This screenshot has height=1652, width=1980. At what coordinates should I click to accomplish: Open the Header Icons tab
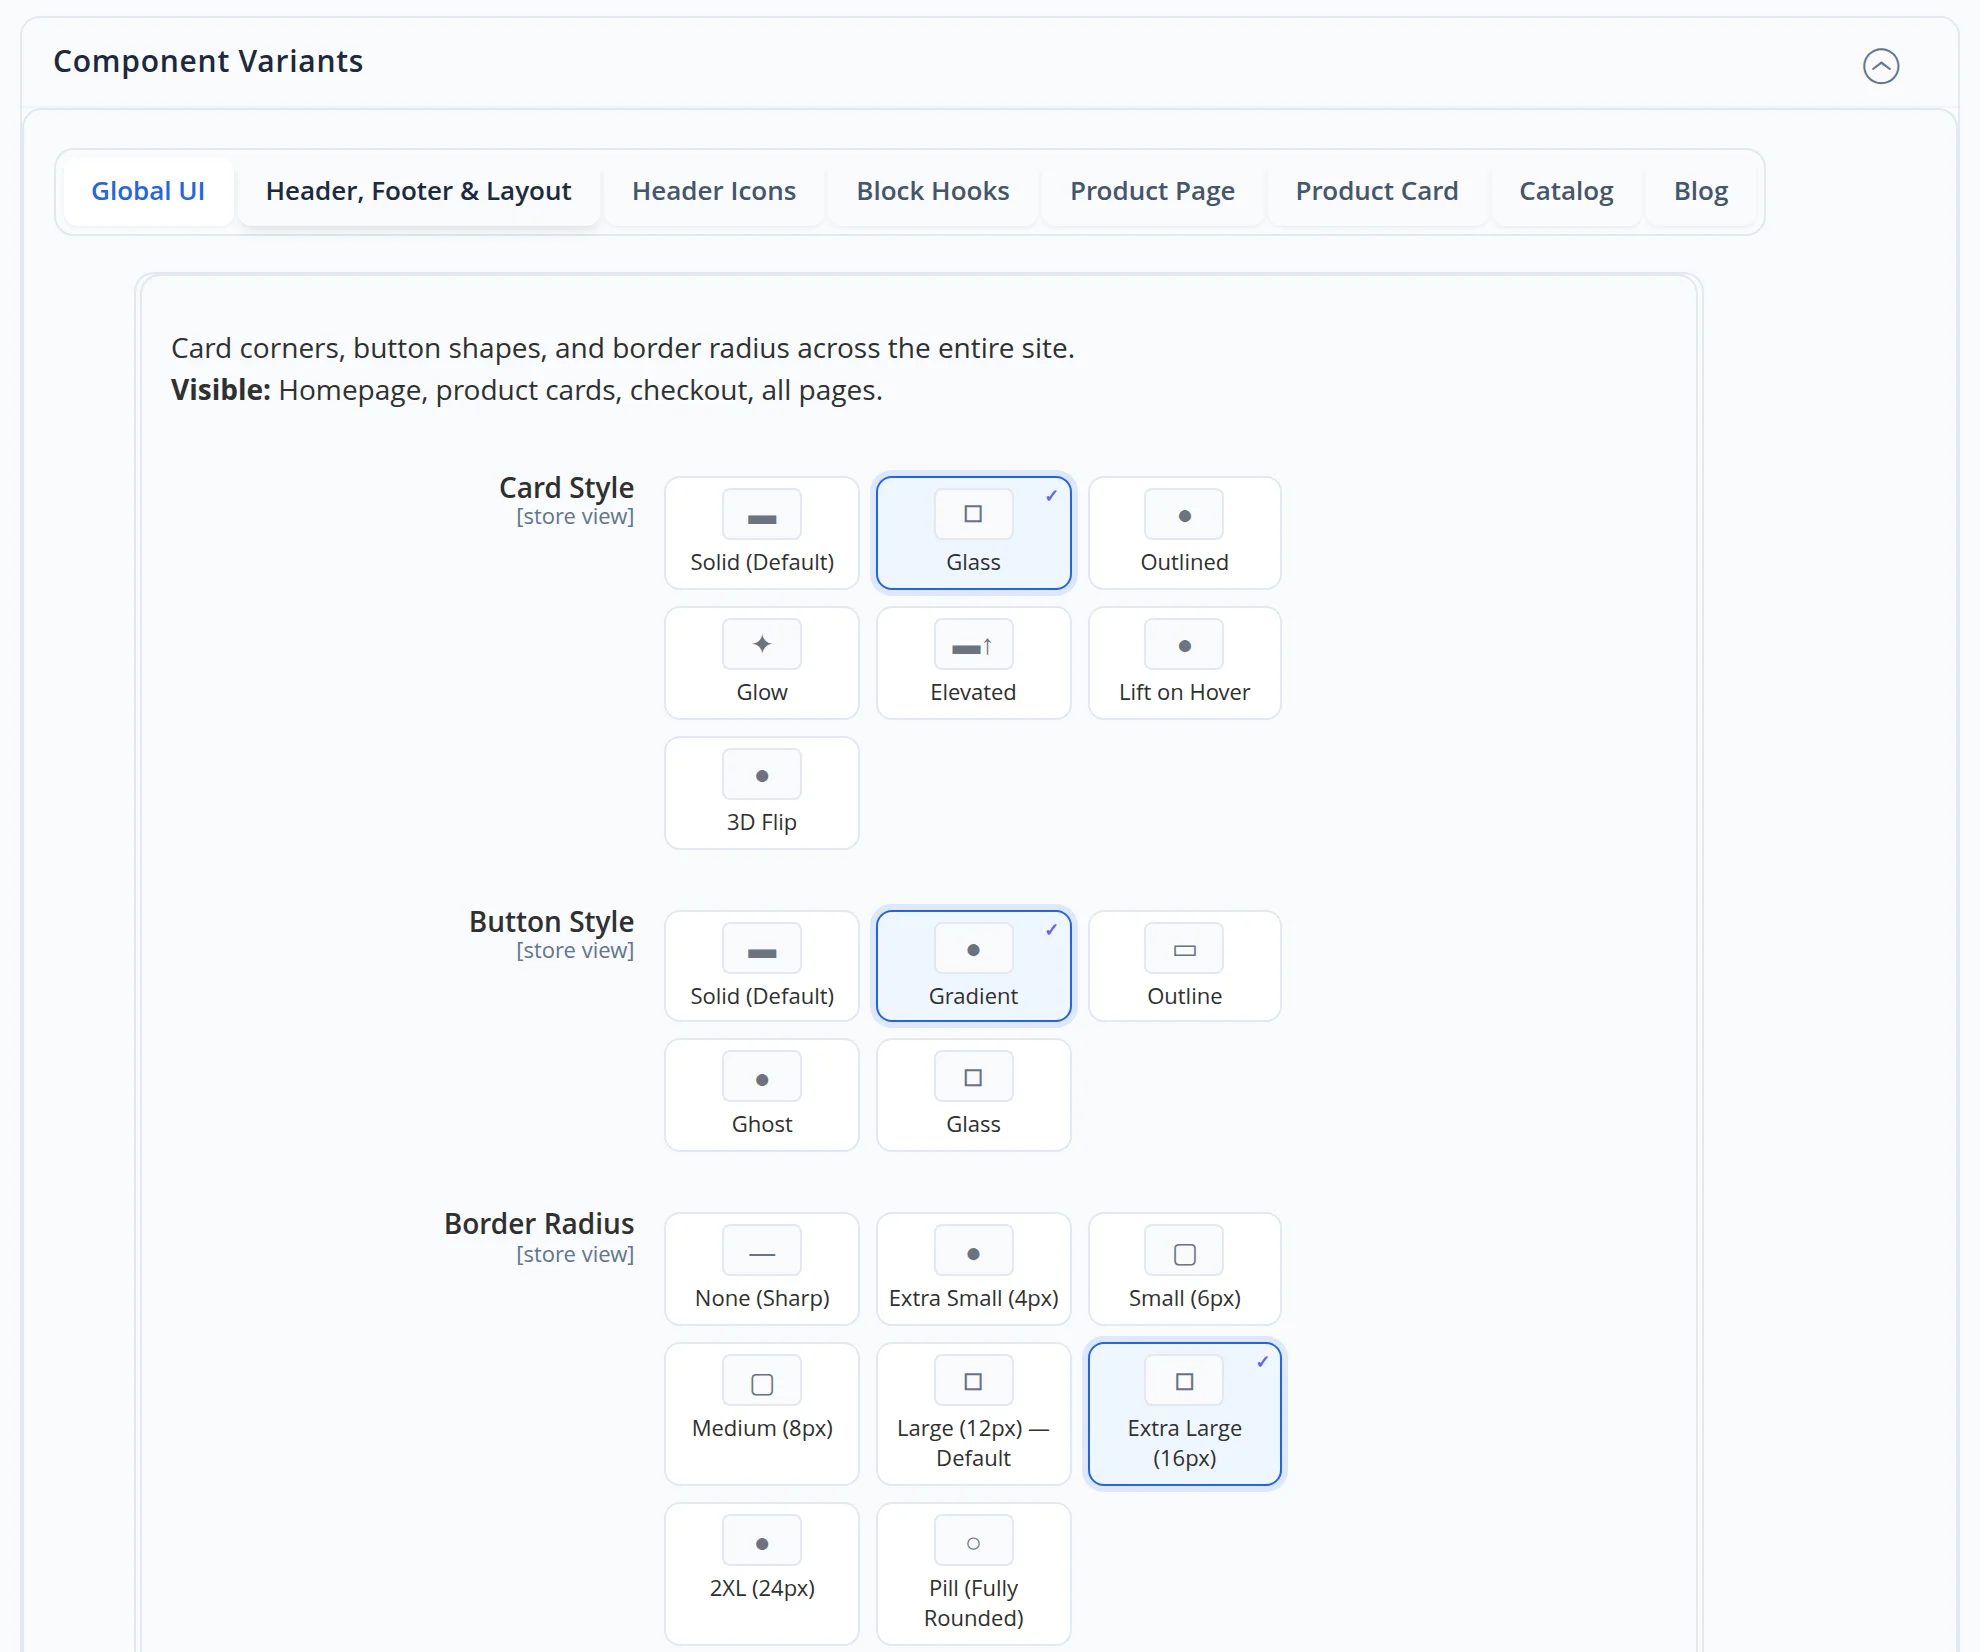pos(714,191)
